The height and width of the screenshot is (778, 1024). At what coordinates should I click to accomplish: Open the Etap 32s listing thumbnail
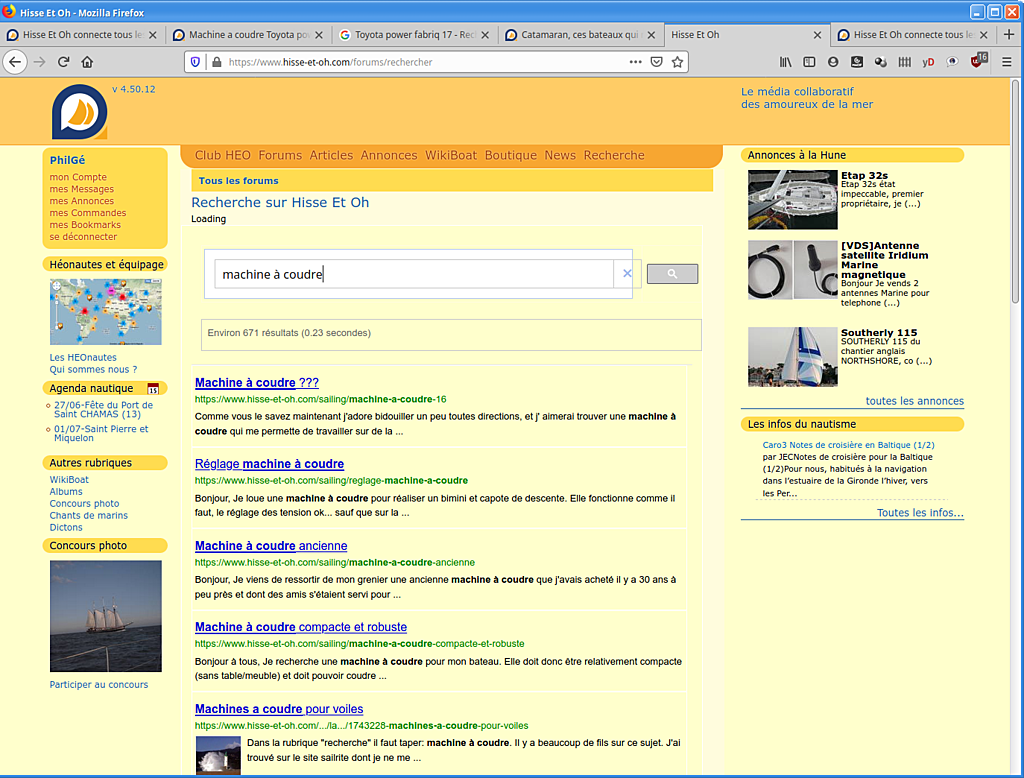tap(792, 200)
